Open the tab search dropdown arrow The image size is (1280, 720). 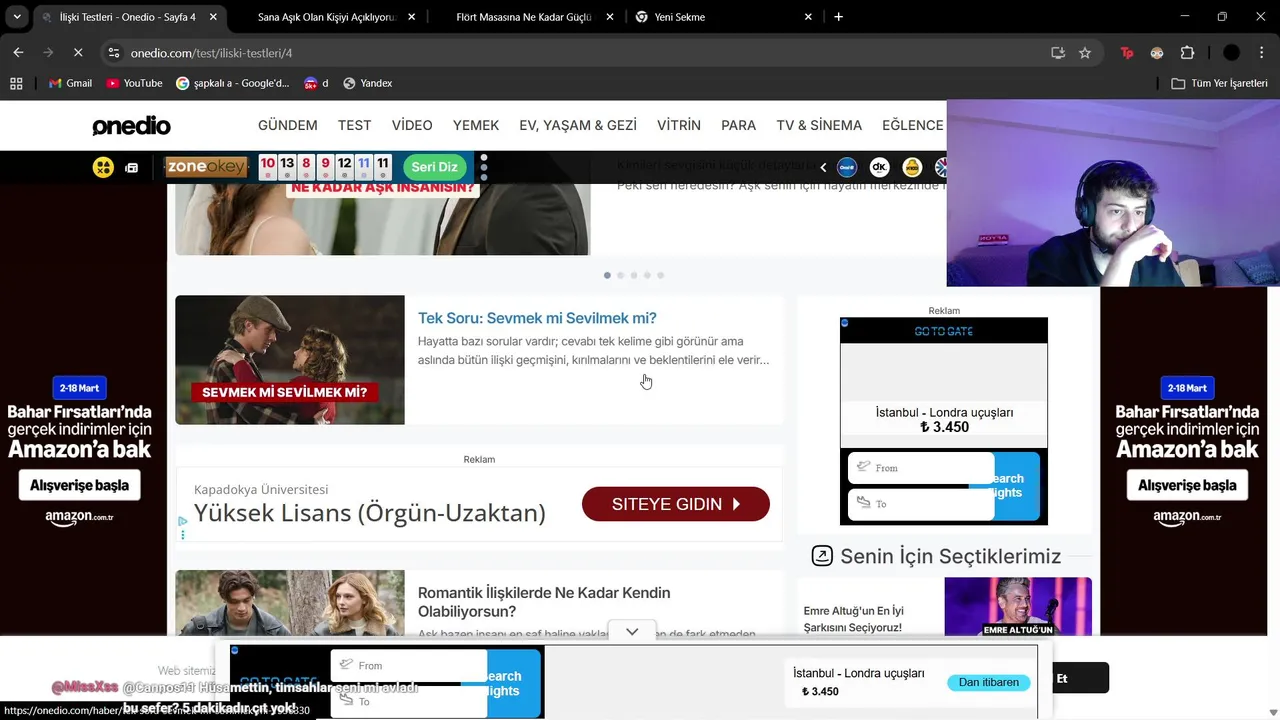17,17
